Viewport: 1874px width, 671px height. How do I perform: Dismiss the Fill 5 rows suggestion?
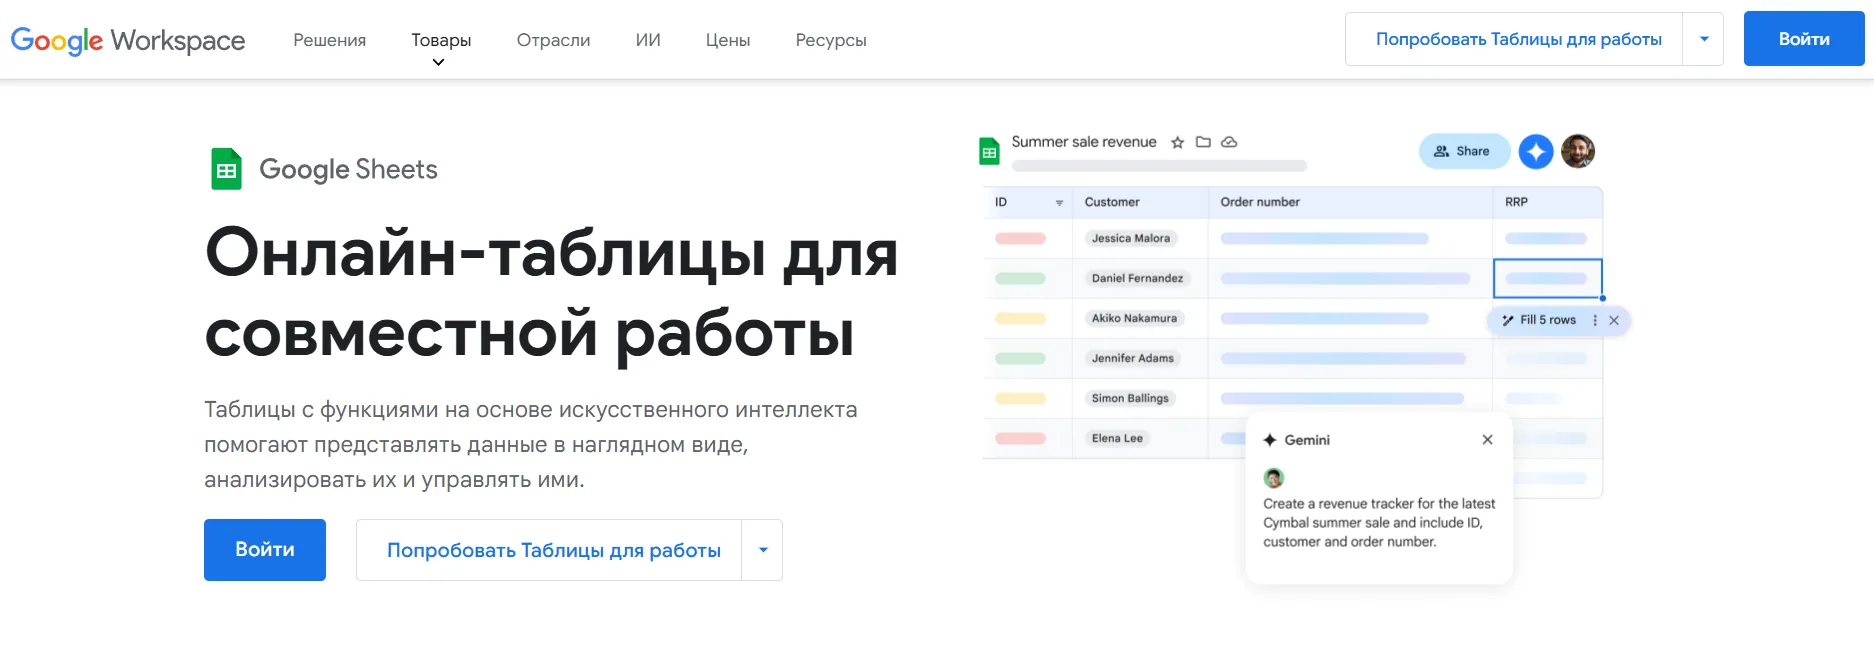[1614, 321]
